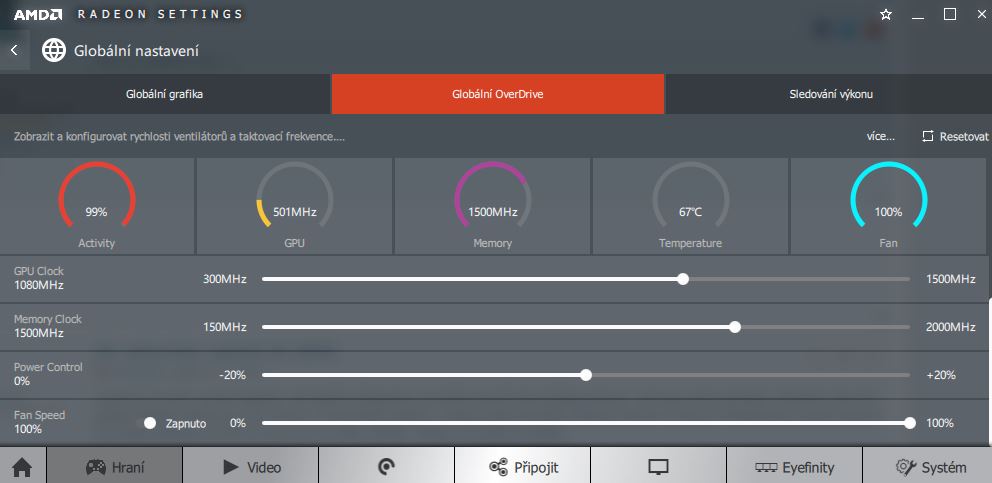Click the globe icon beside Globální nastavení
This screenshot has width=992, height=483.
(x=54, y=51)
